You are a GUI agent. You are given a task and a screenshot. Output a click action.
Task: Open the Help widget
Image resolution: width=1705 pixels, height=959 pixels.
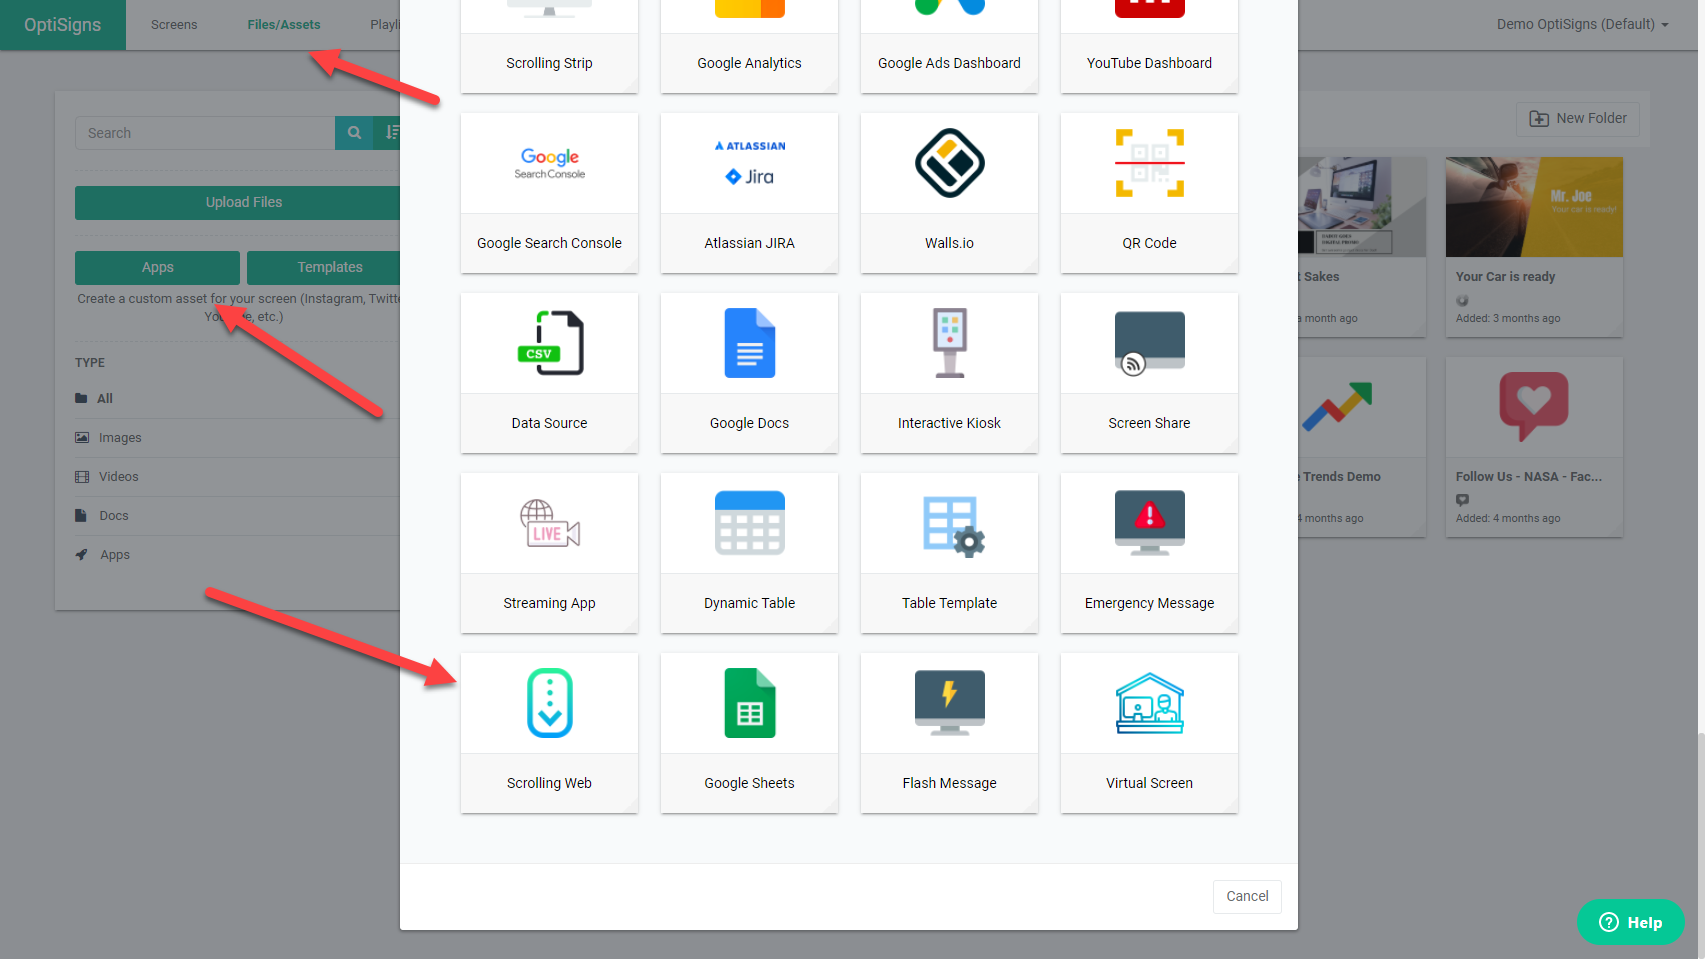(1630, 922)
